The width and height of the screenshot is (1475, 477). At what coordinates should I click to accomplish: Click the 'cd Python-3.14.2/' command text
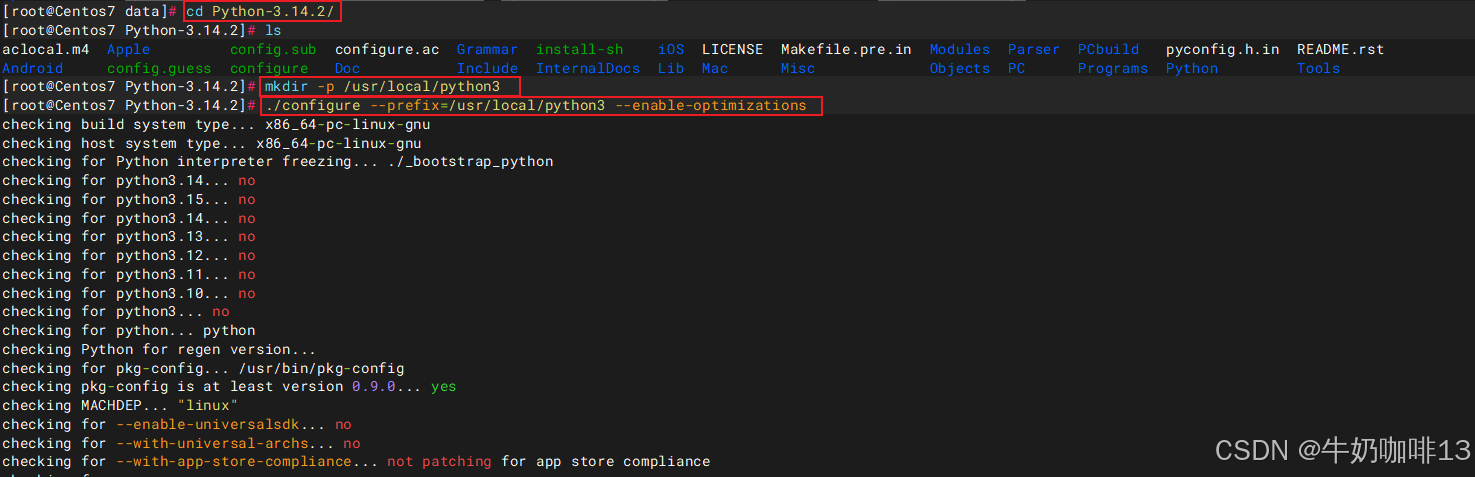[260, 11]
